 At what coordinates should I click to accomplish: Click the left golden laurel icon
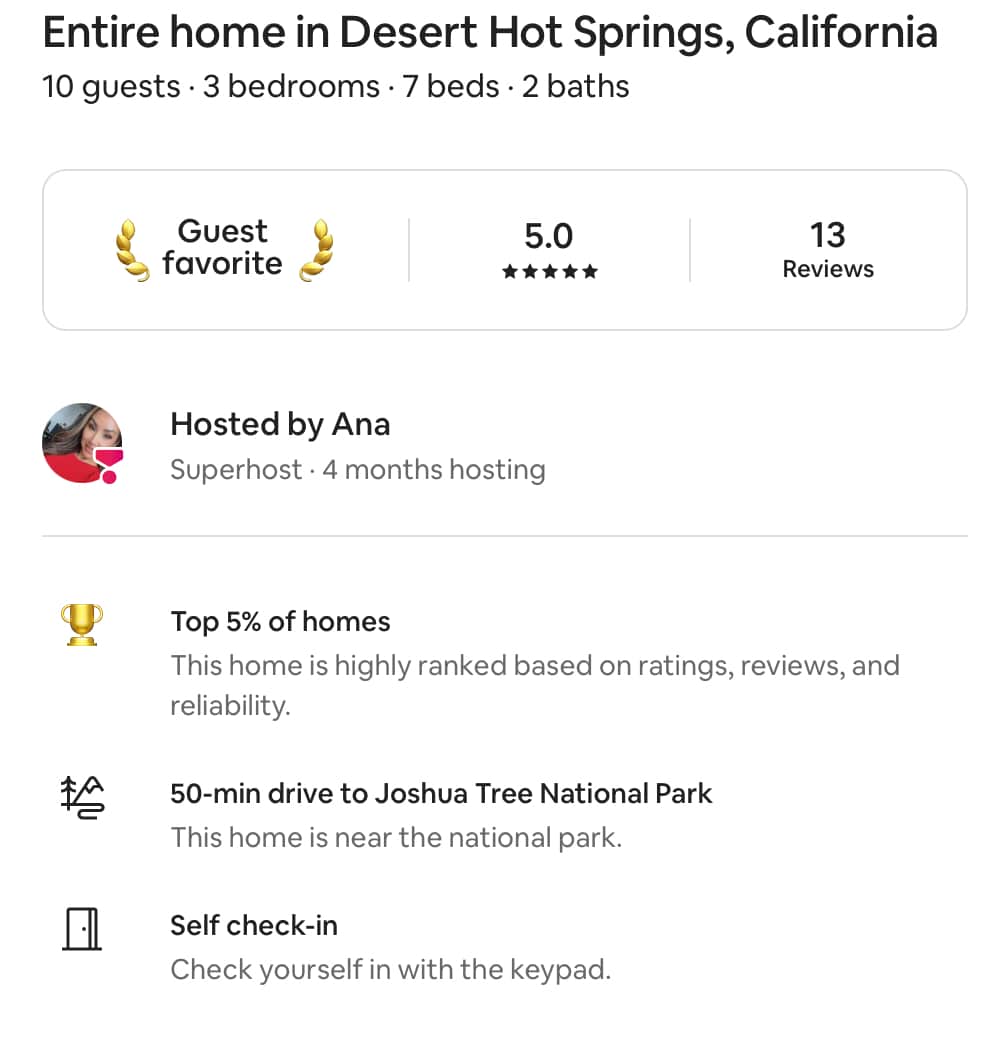131,250
